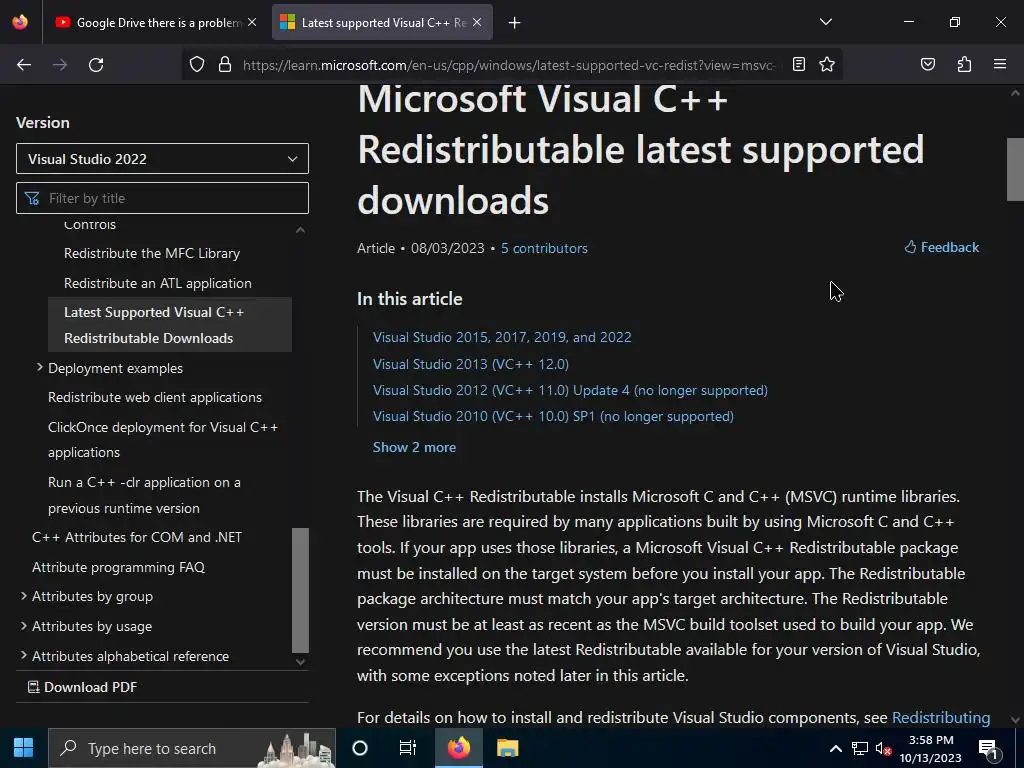Click sidebar scroll up arrow
Viewport: 1024px width, 768px height.
click(x=300, y=229)
